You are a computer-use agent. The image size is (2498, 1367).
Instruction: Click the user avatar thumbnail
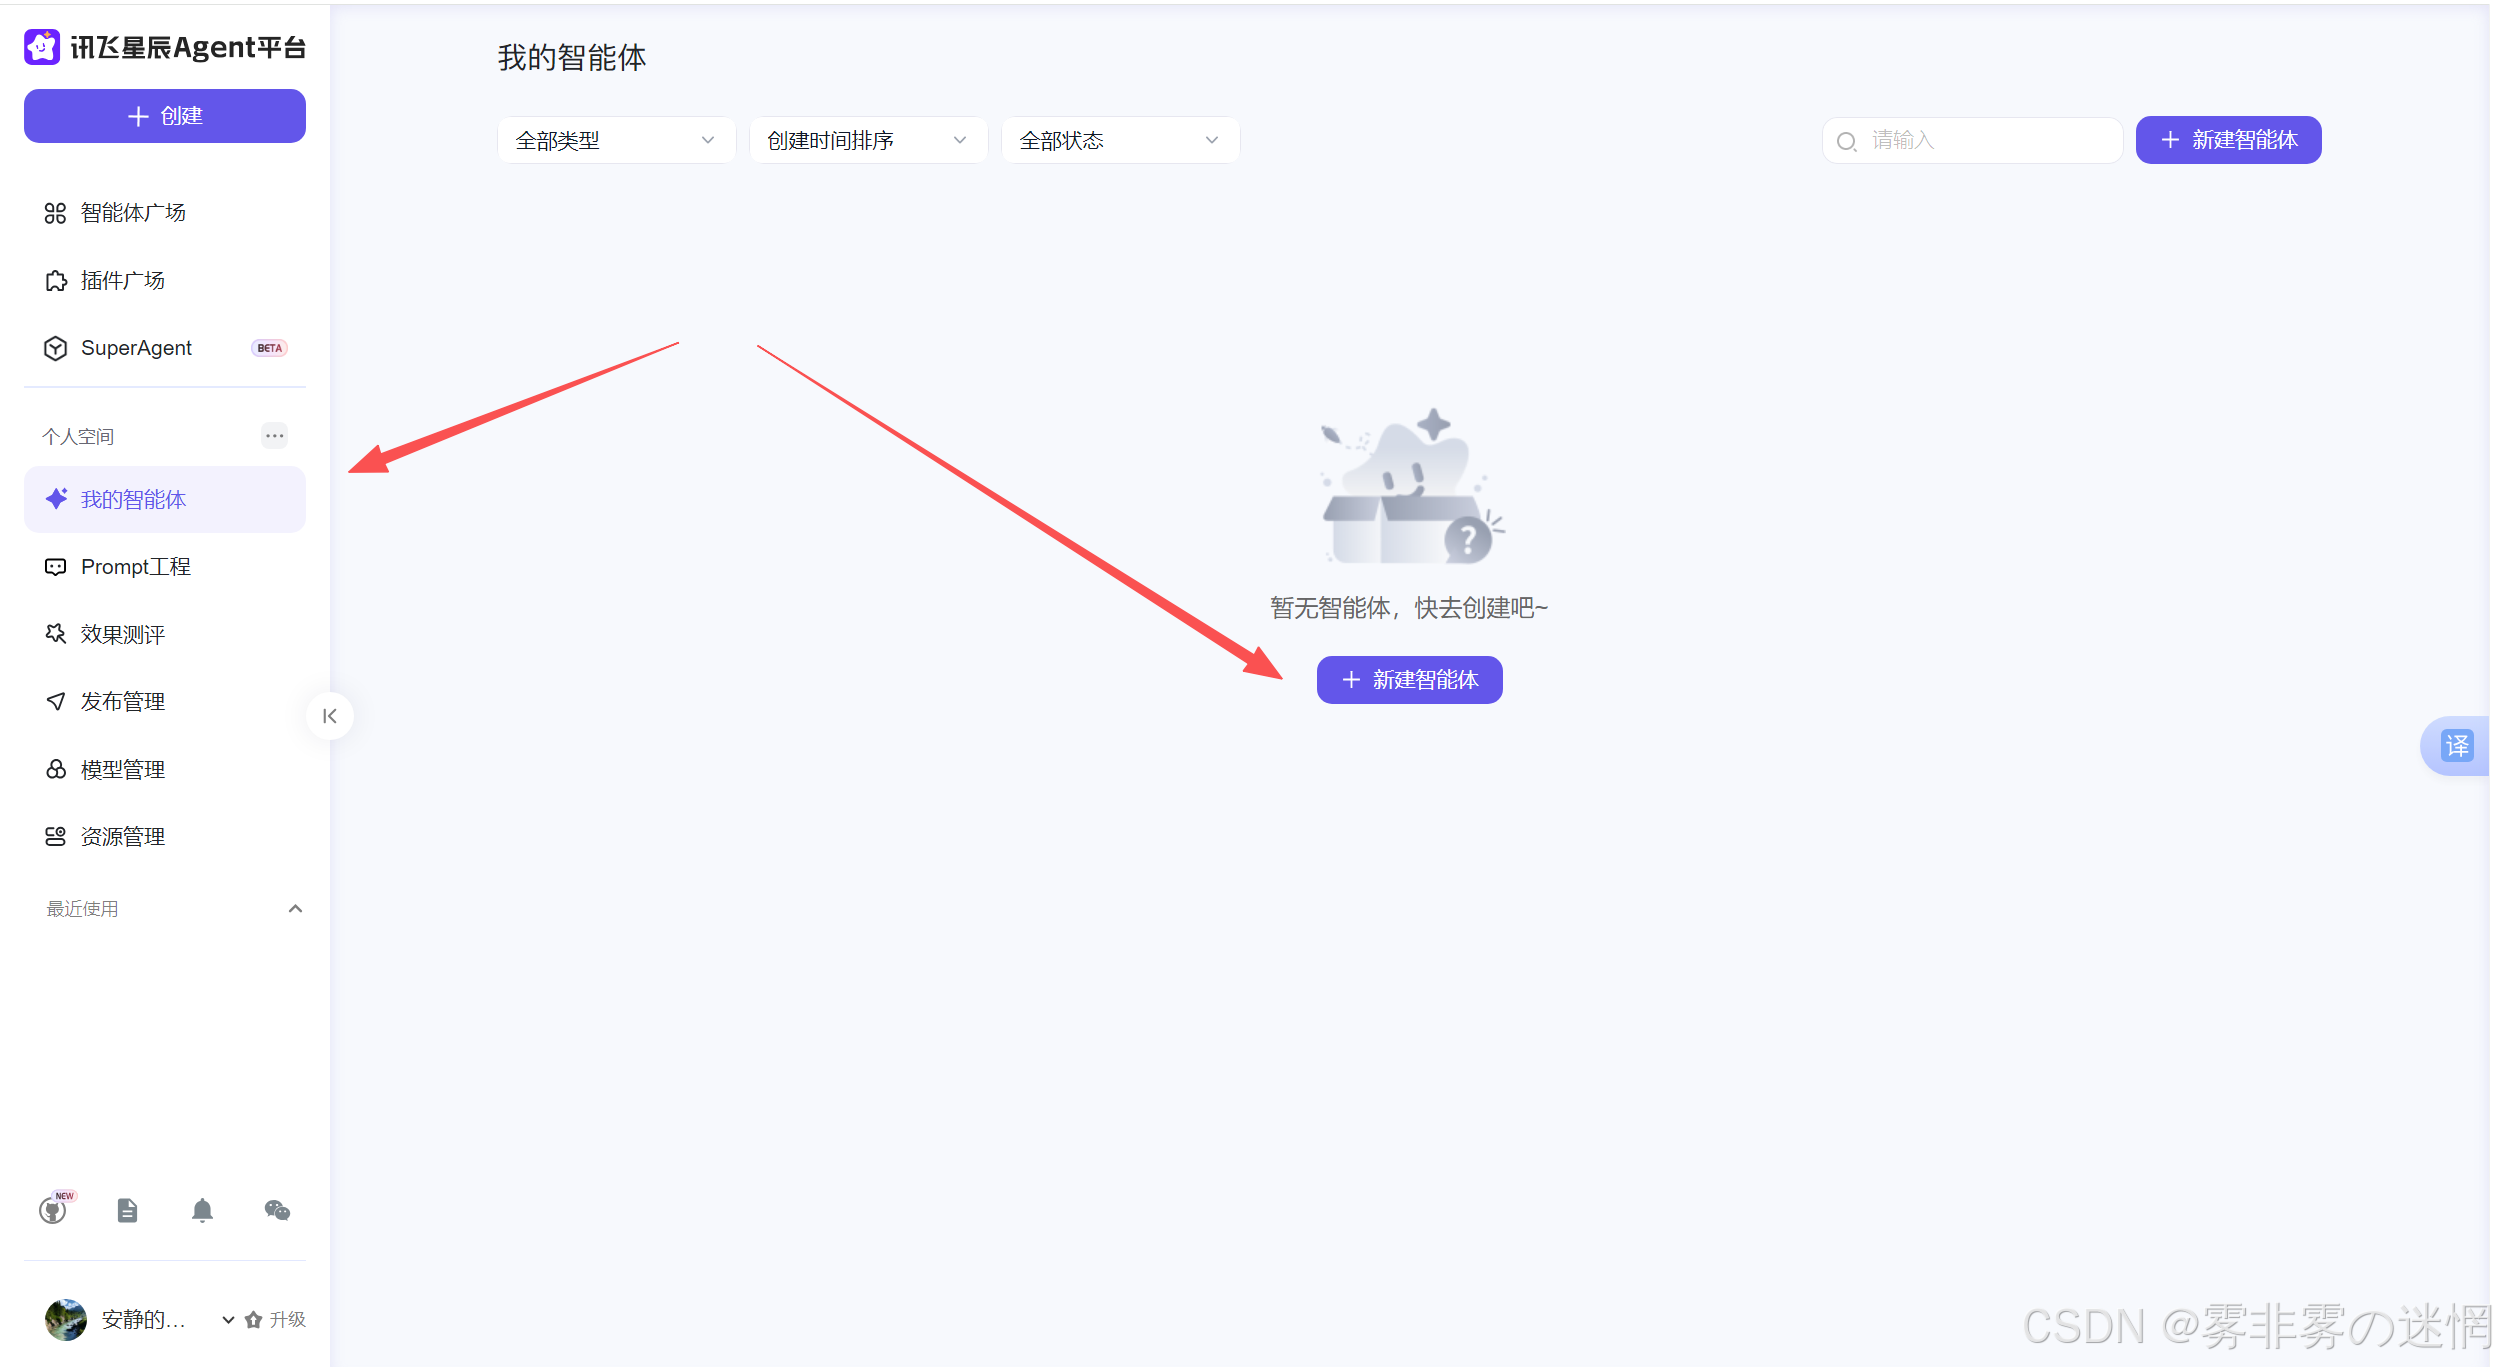[66, 1319]
